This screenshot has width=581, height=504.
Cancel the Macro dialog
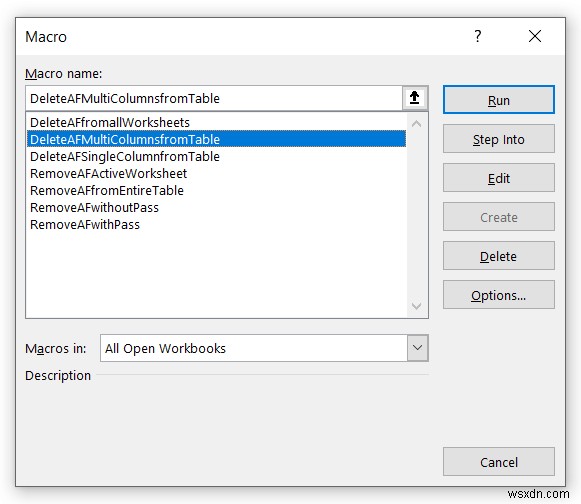[498, 462]
